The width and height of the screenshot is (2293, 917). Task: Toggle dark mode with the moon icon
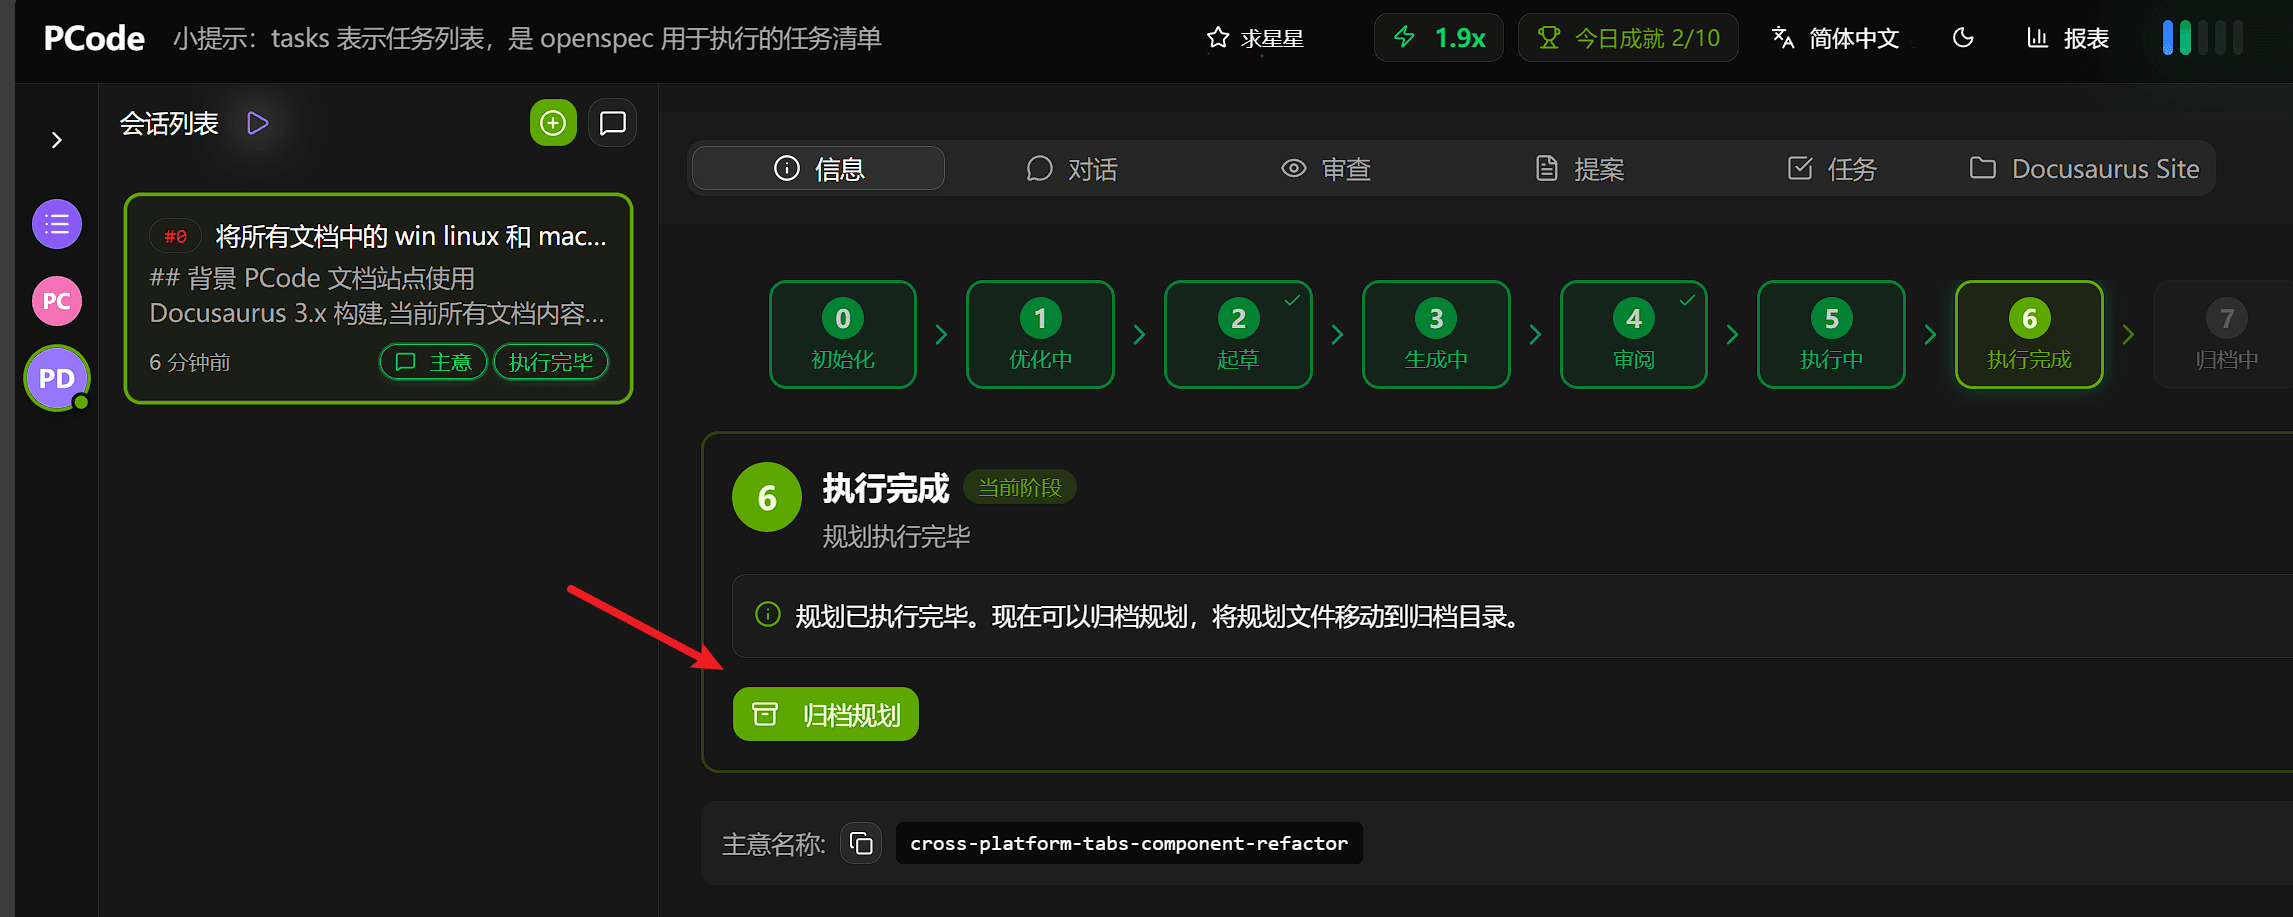(x=1962, y=38)
